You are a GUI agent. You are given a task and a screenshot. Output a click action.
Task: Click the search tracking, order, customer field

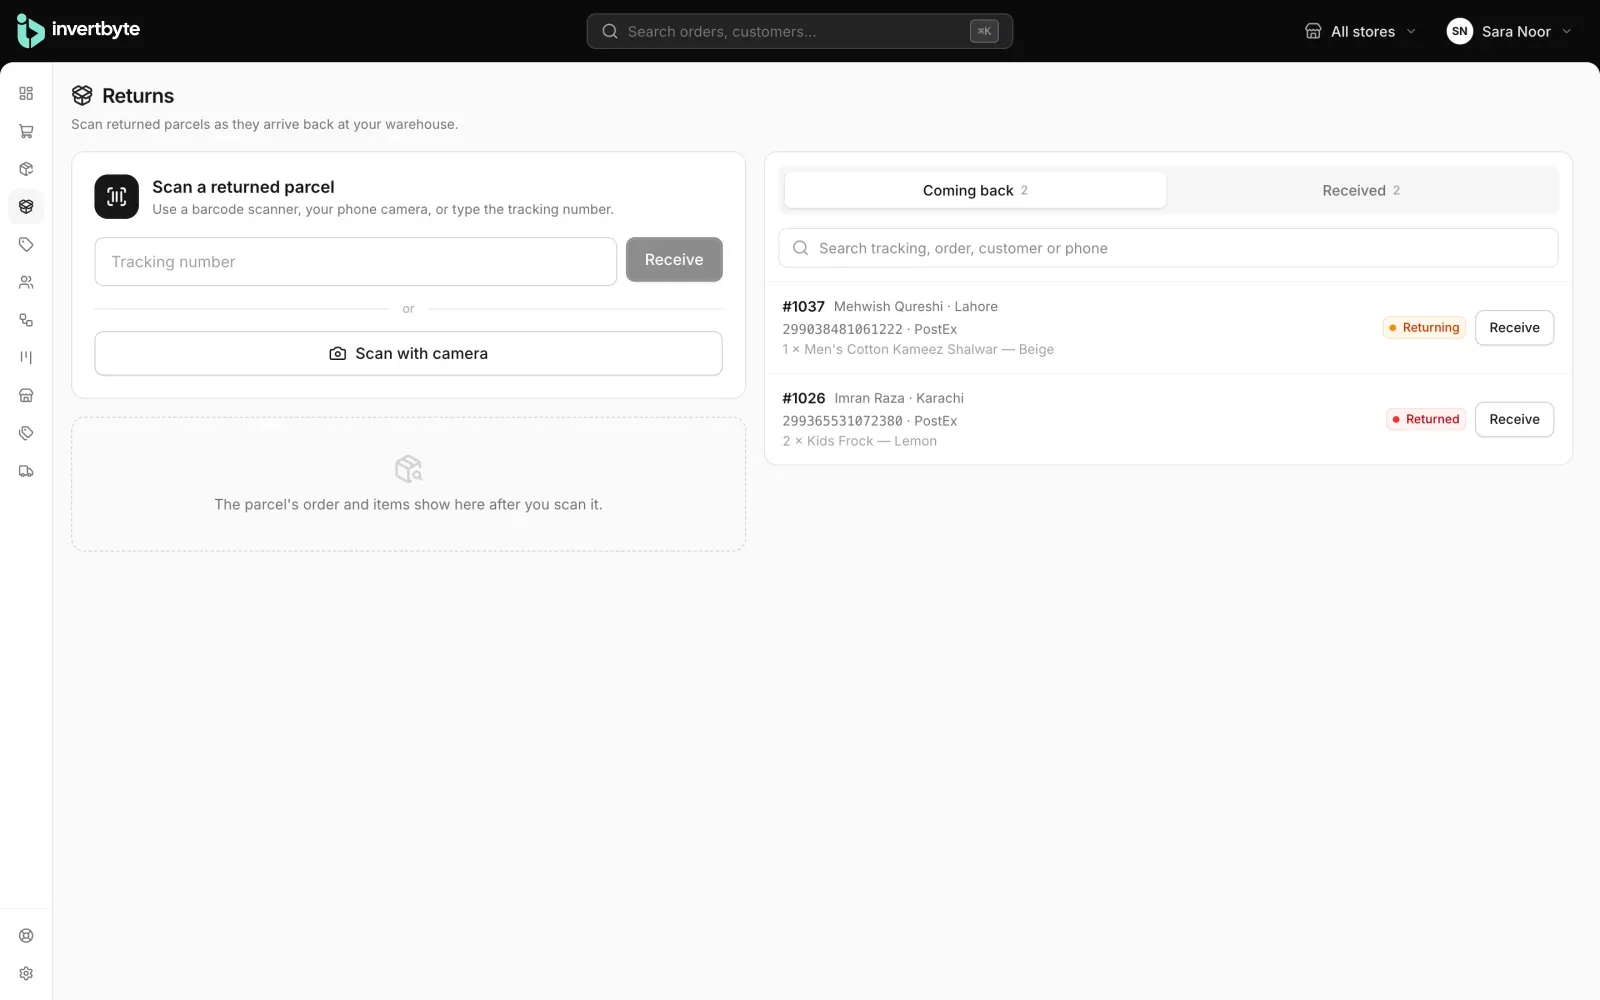tap(1168, 248)
